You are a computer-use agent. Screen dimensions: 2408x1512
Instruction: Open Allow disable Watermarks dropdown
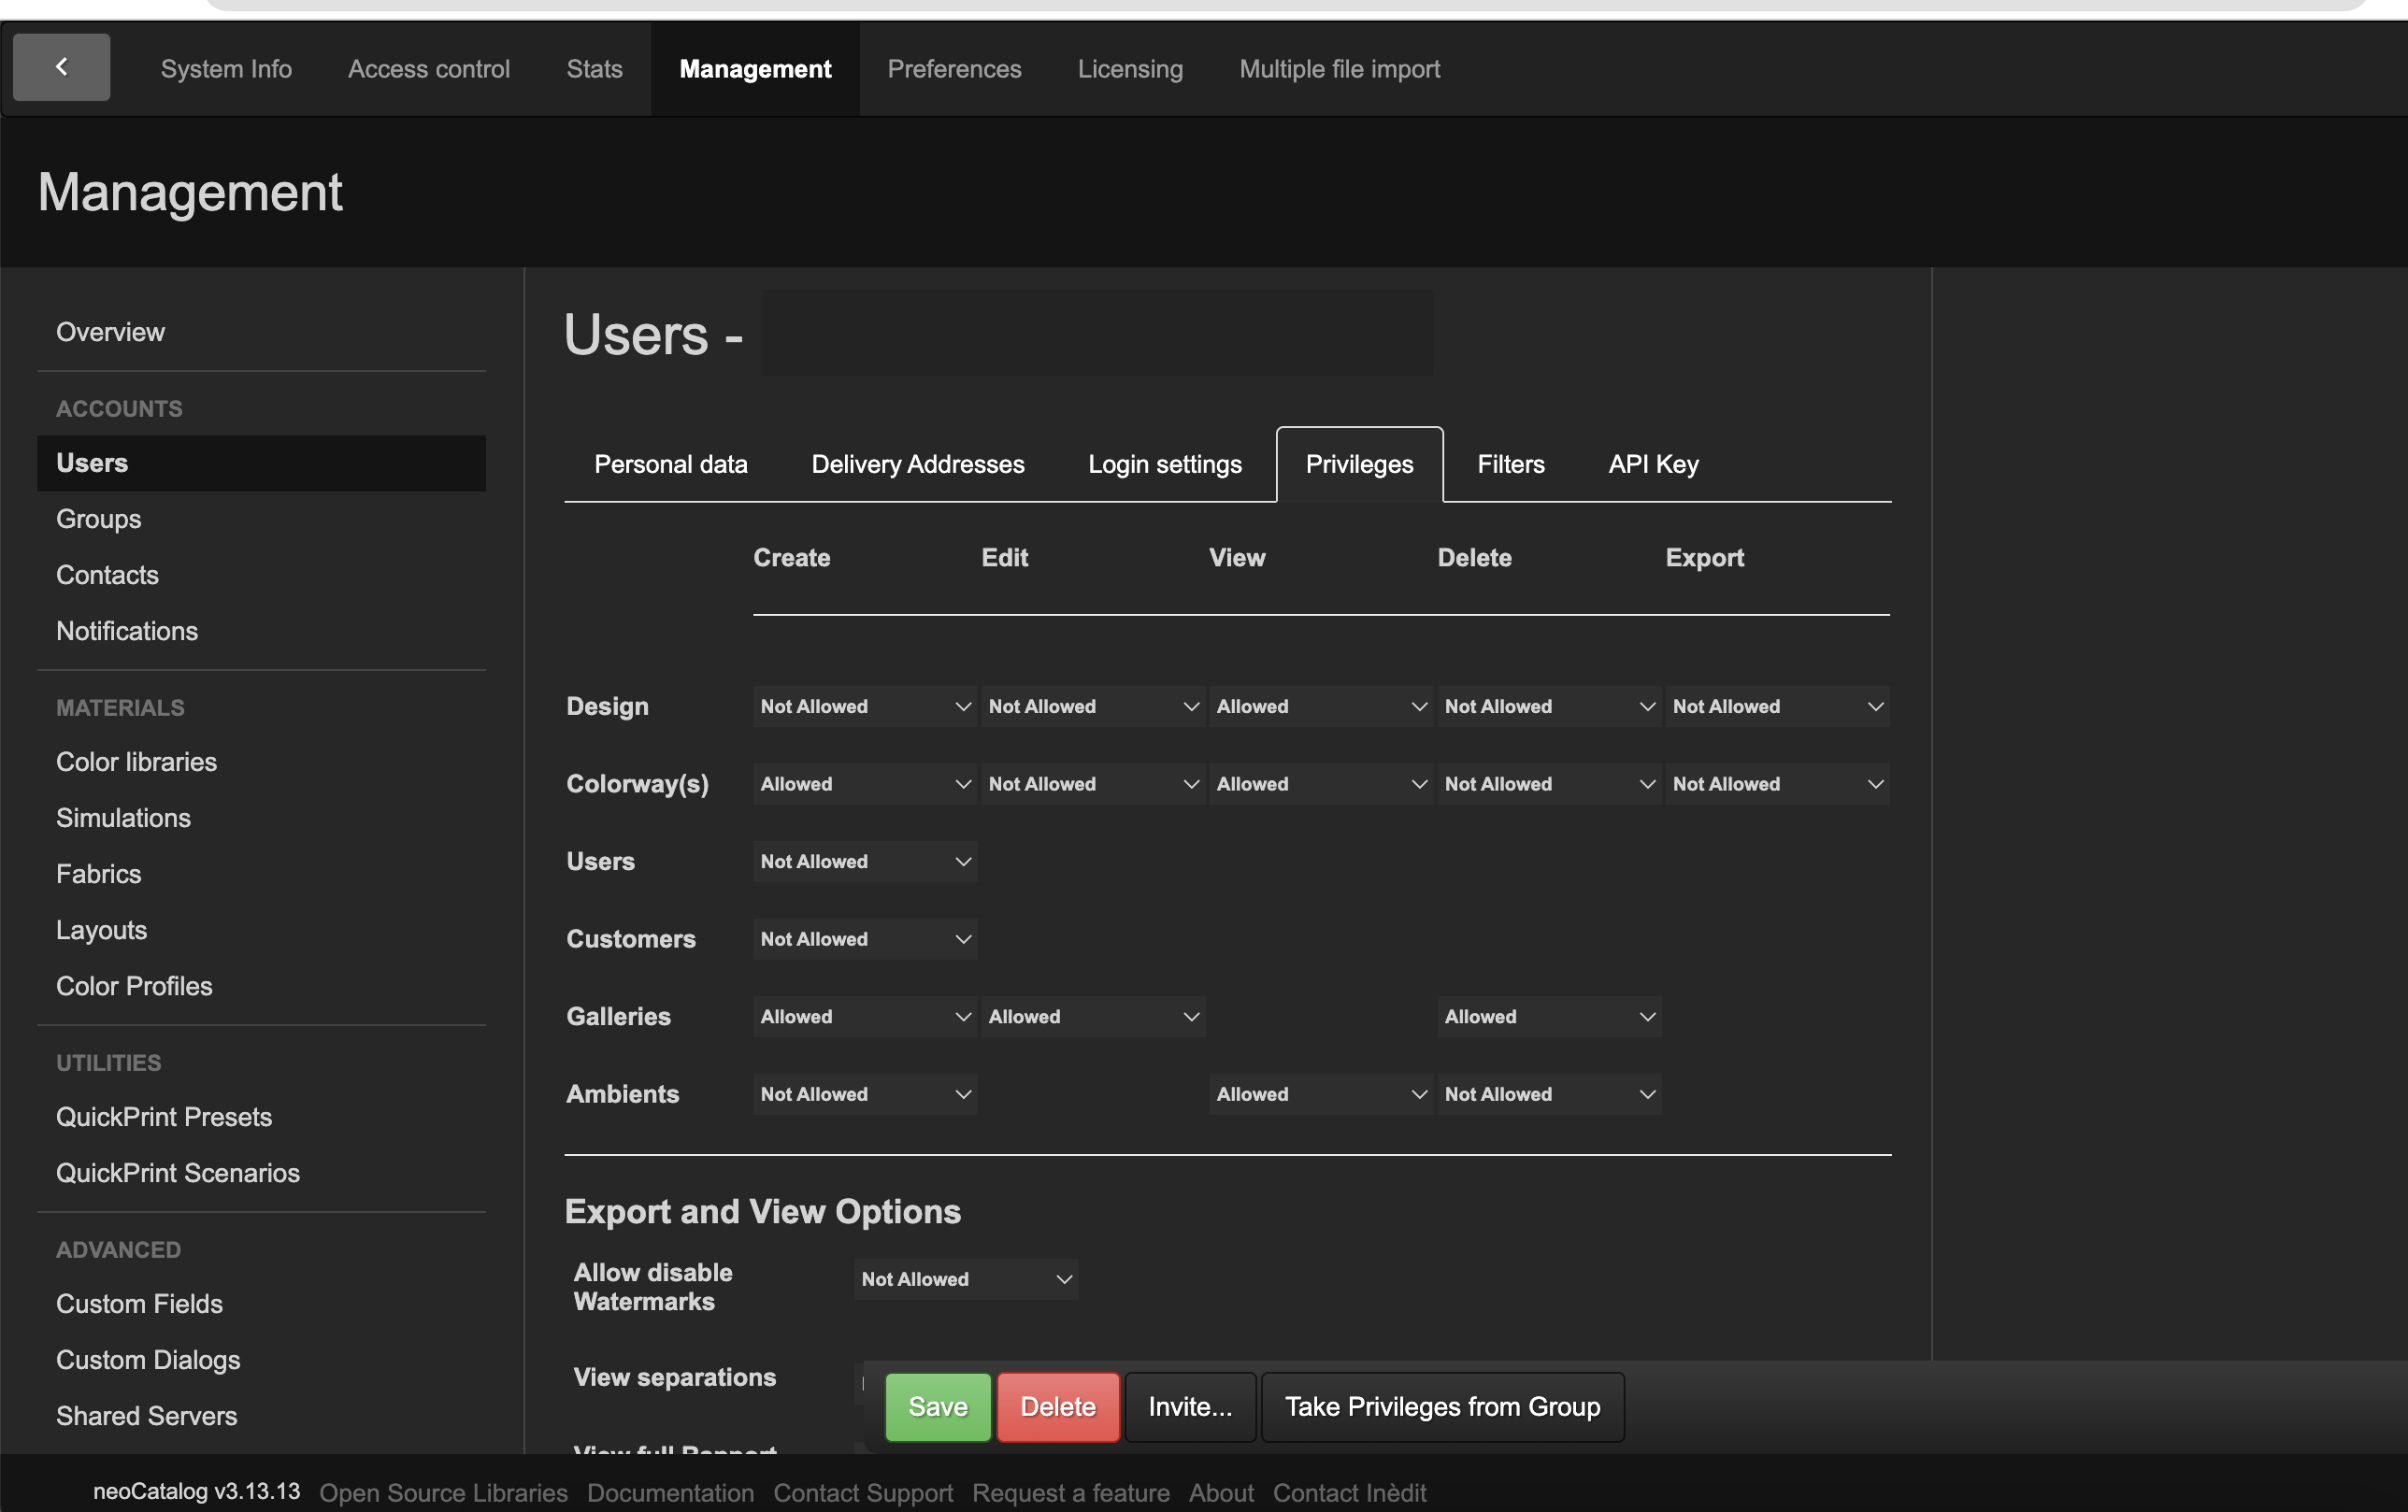click(965, 1279)
